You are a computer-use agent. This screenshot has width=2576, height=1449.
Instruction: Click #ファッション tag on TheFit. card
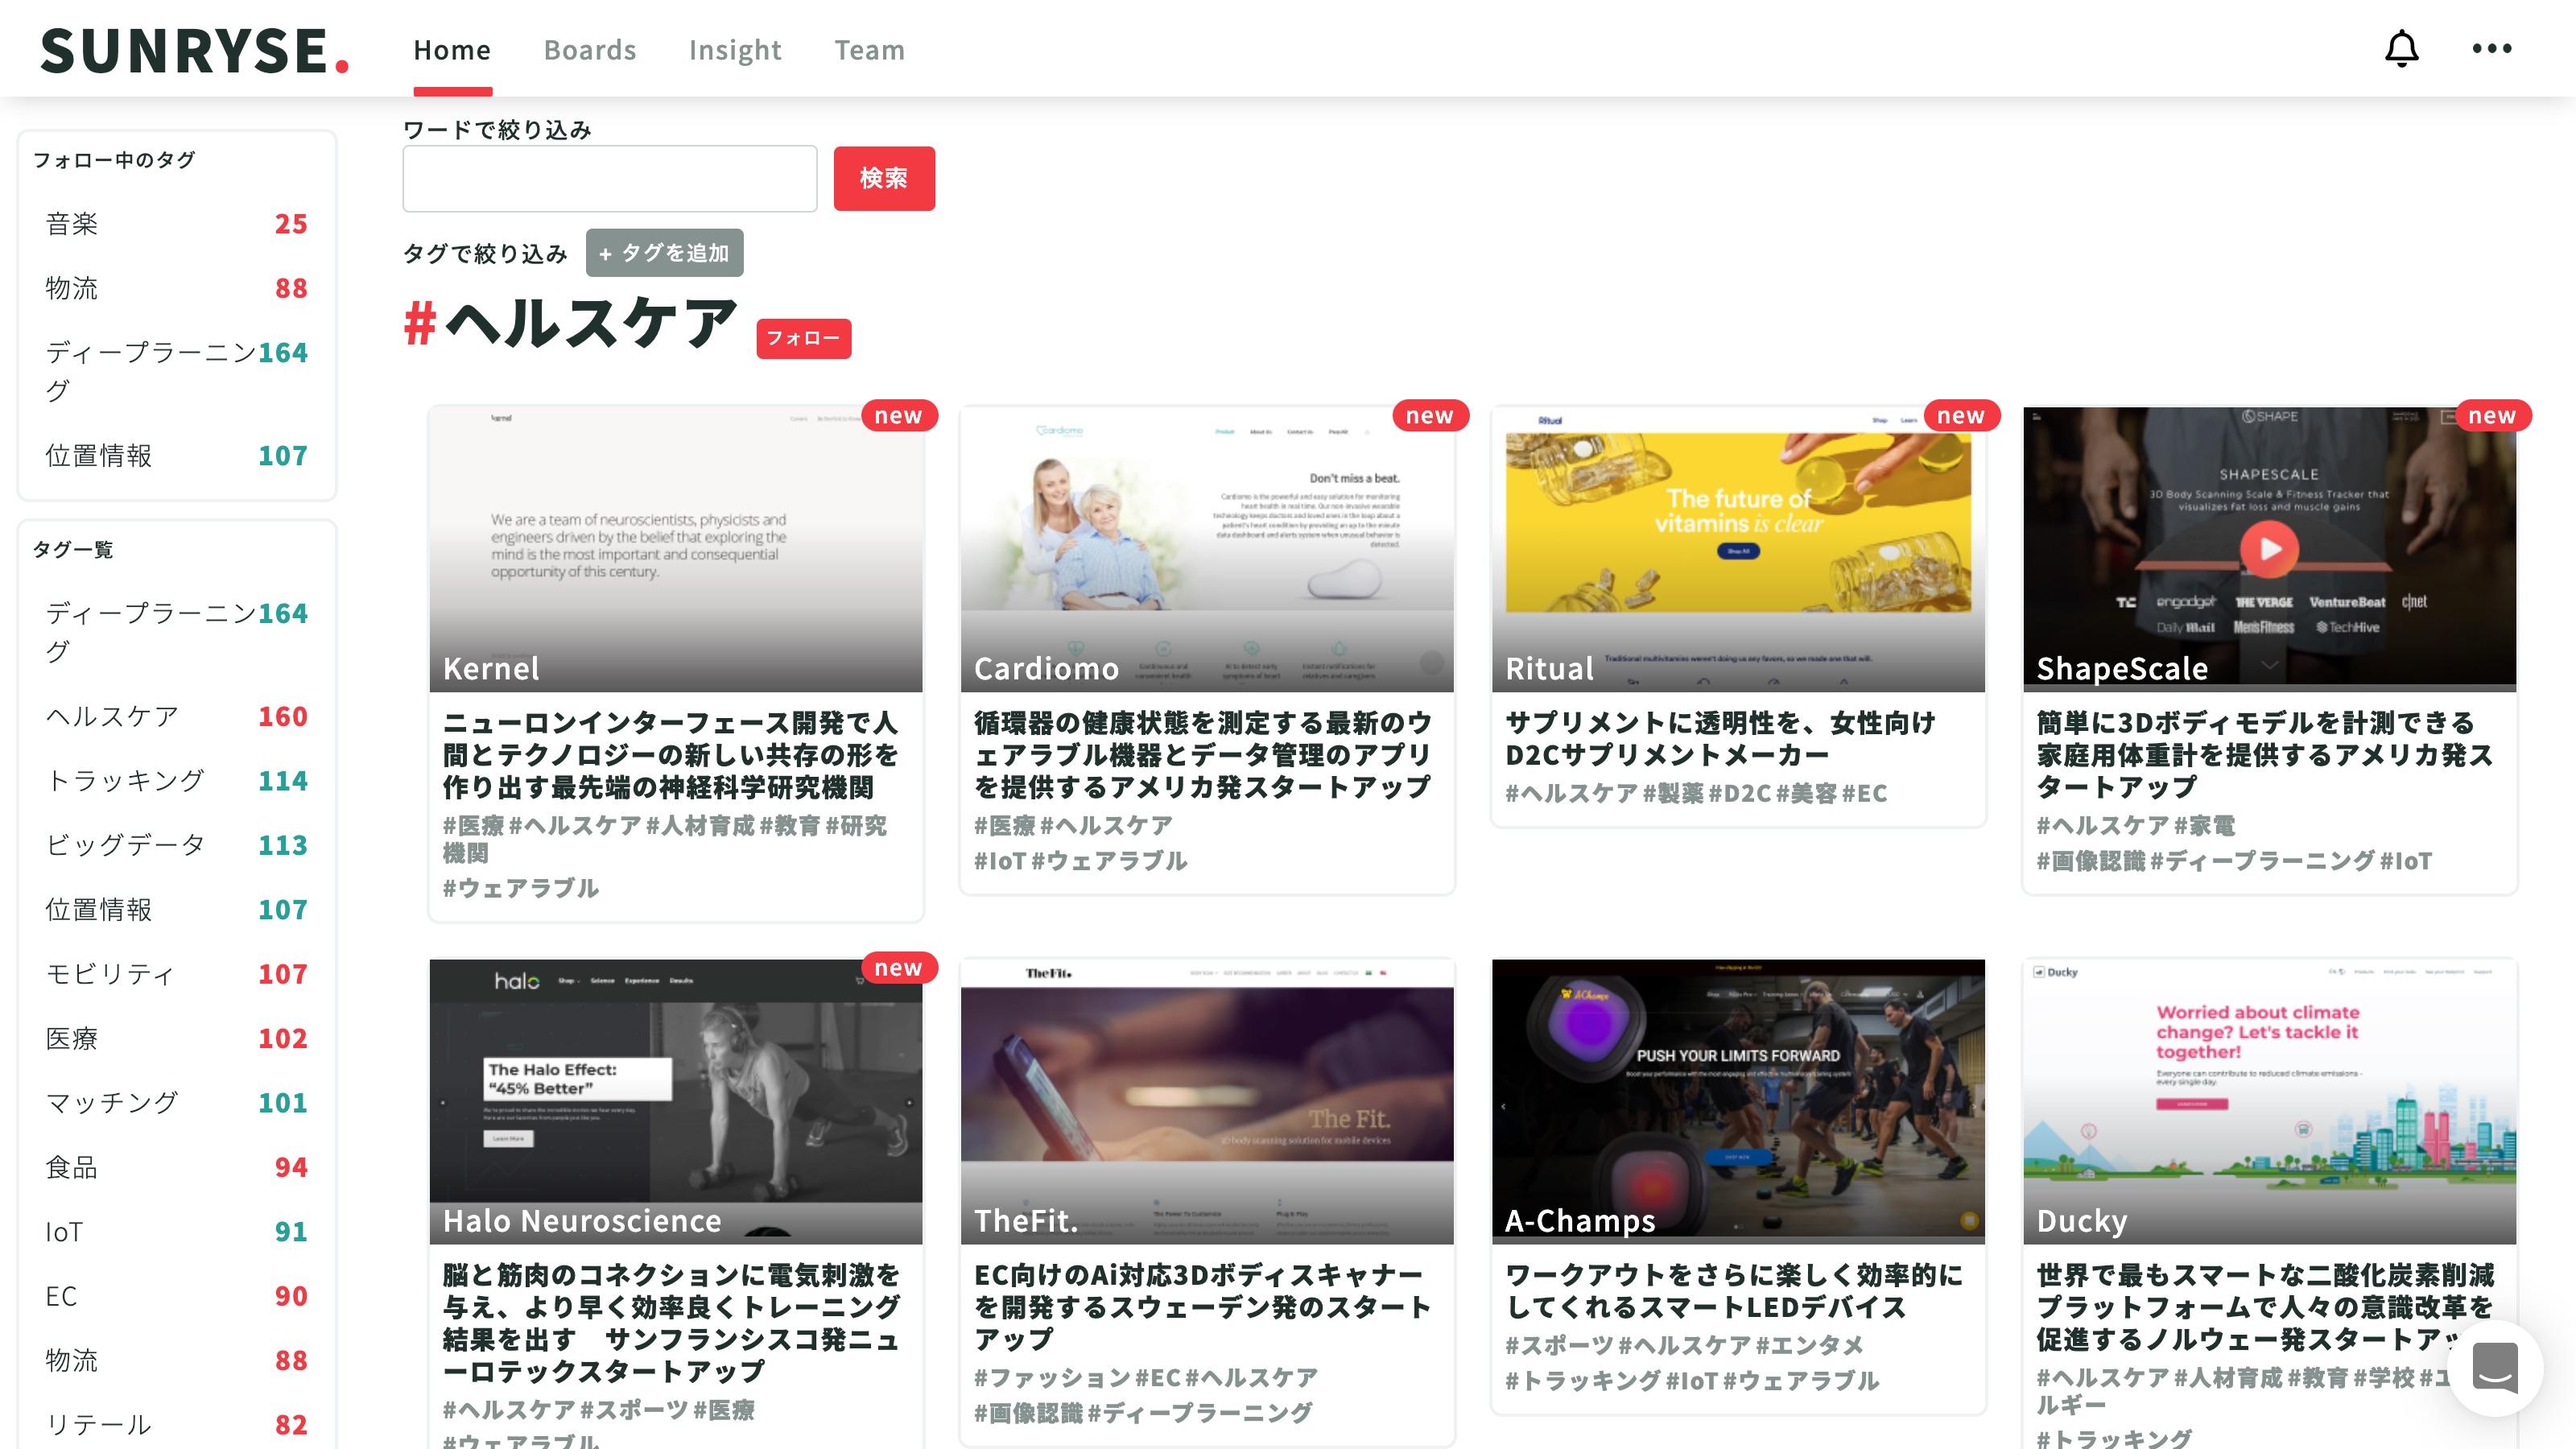pyautogui.click(x=1052, y=1378)
